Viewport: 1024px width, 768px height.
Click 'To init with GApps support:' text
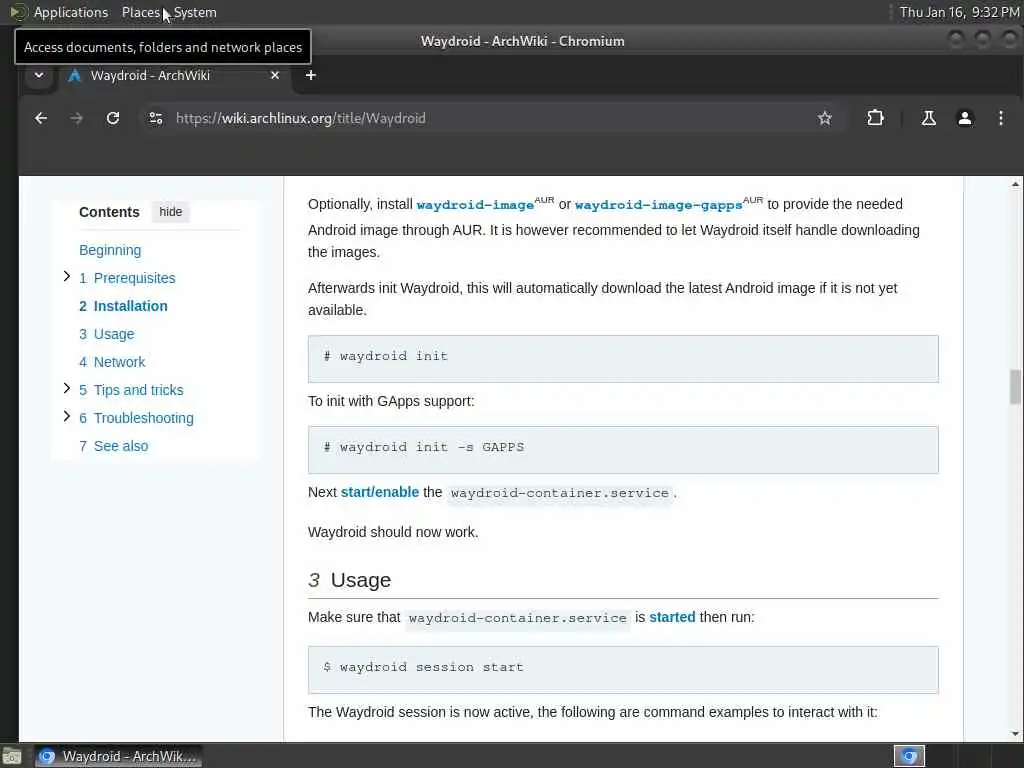[x=391, y=401]
